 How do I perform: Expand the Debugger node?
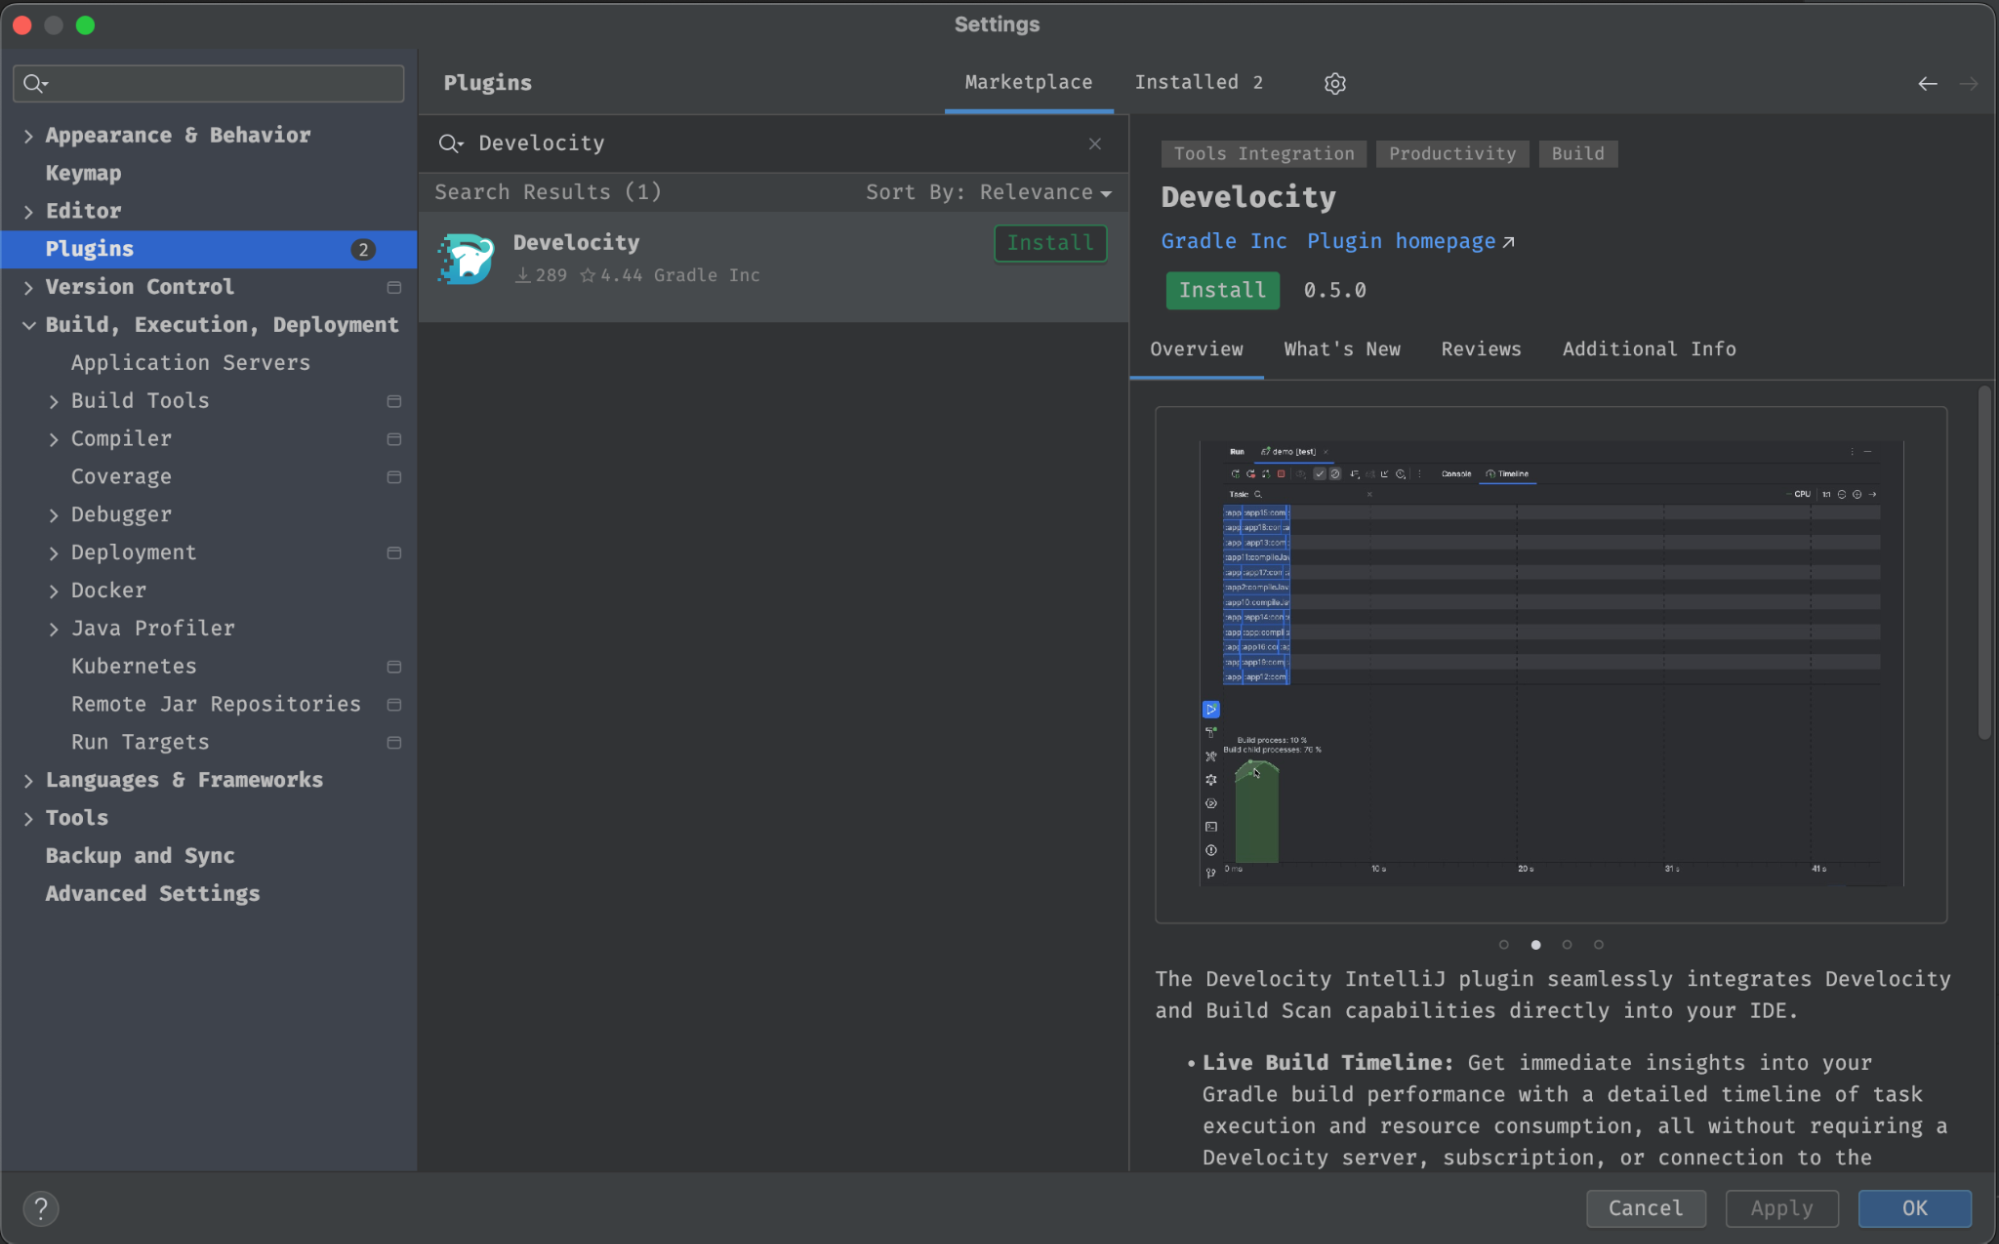point(54,515)
